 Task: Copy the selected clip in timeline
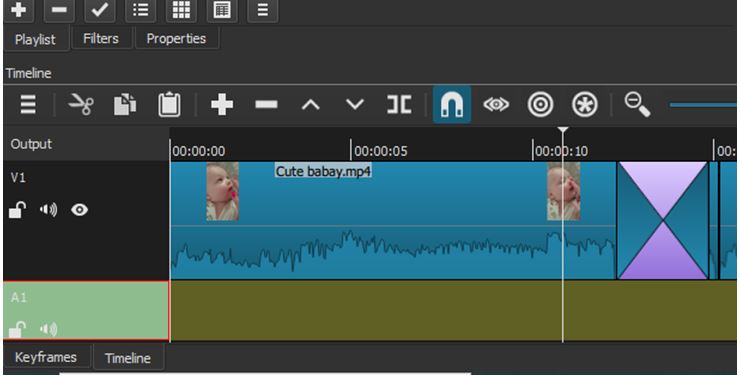125,104
